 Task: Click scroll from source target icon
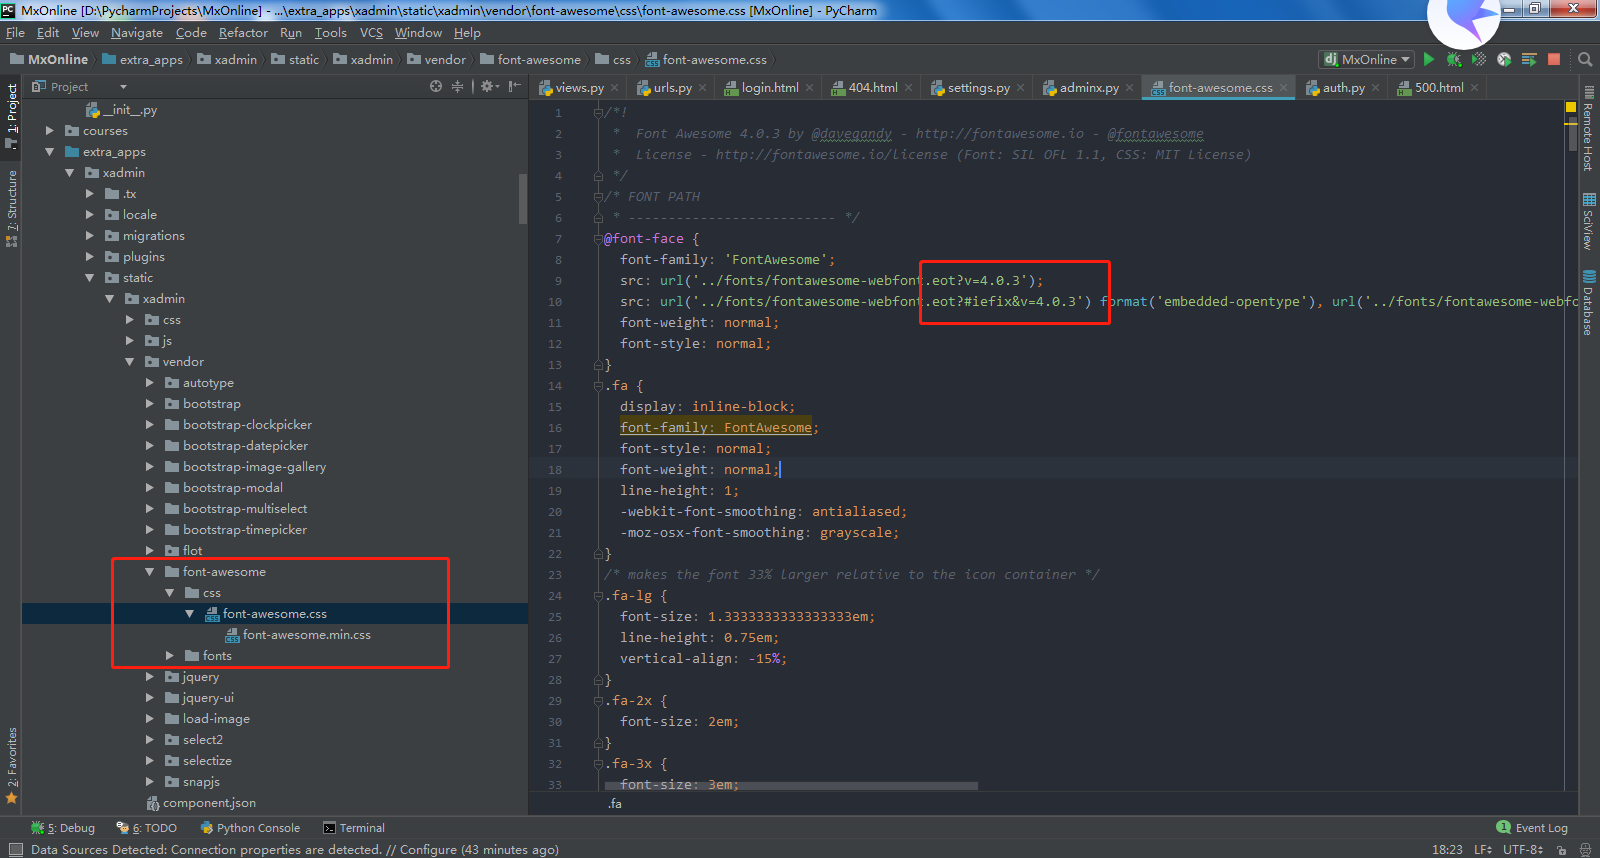(x=436, y=87)
